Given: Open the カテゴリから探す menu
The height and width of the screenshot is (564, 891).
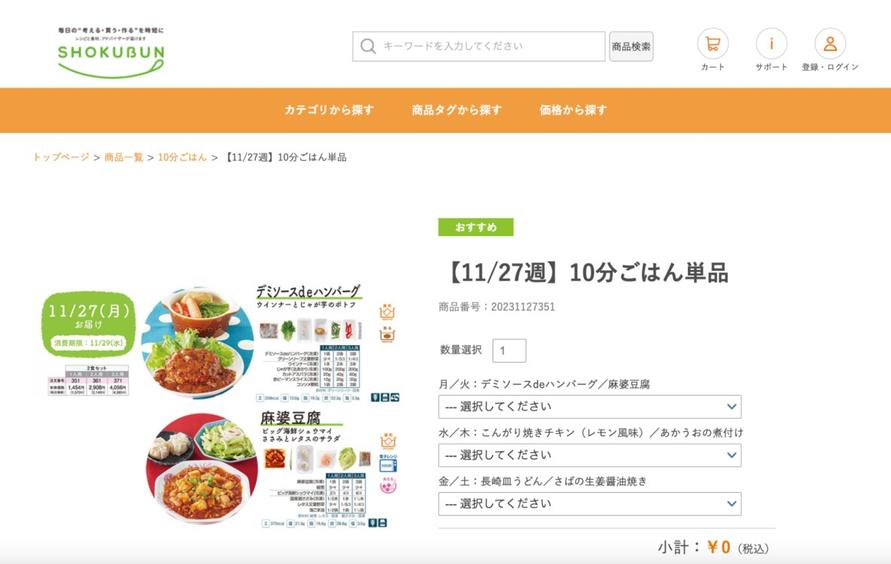Looking at the screenshot, I should [329, 110].
